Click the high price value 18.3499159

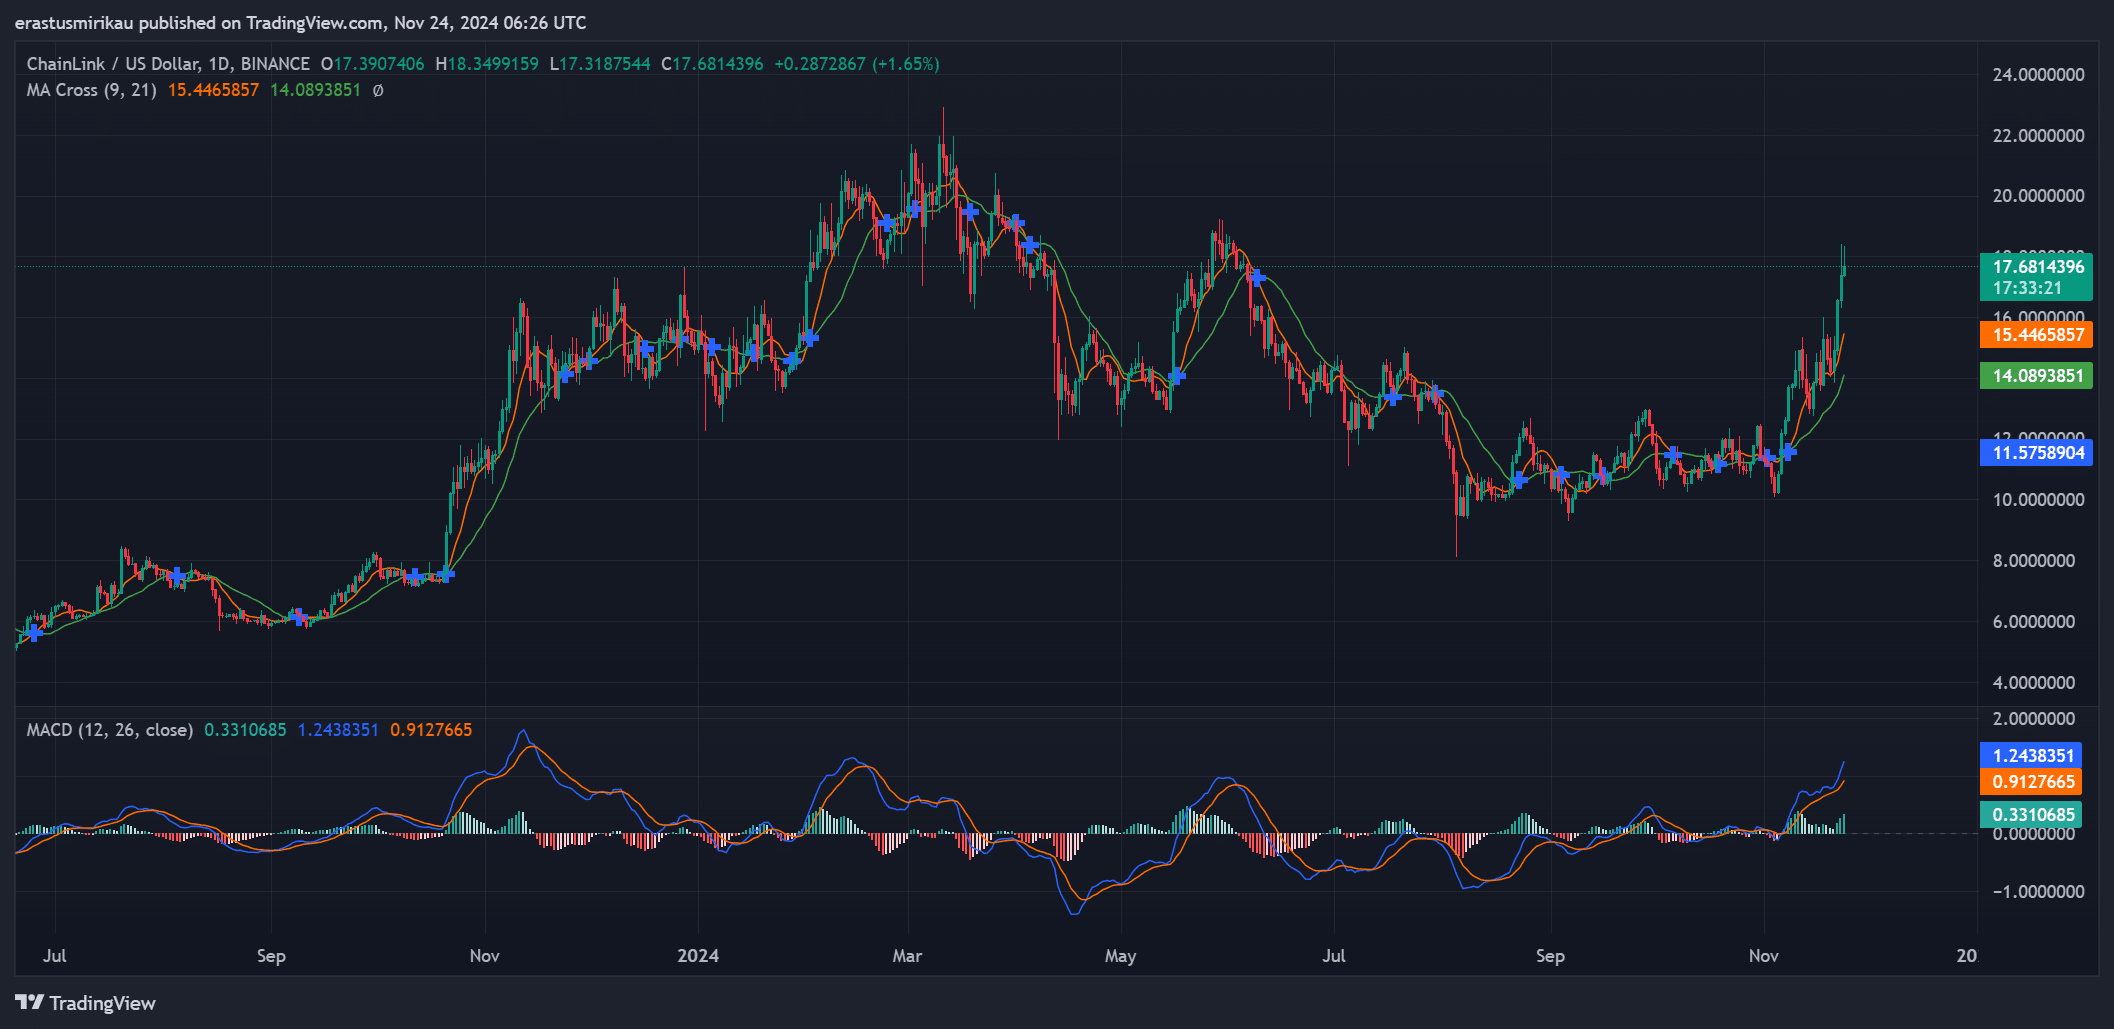click(x=493, y=64)
